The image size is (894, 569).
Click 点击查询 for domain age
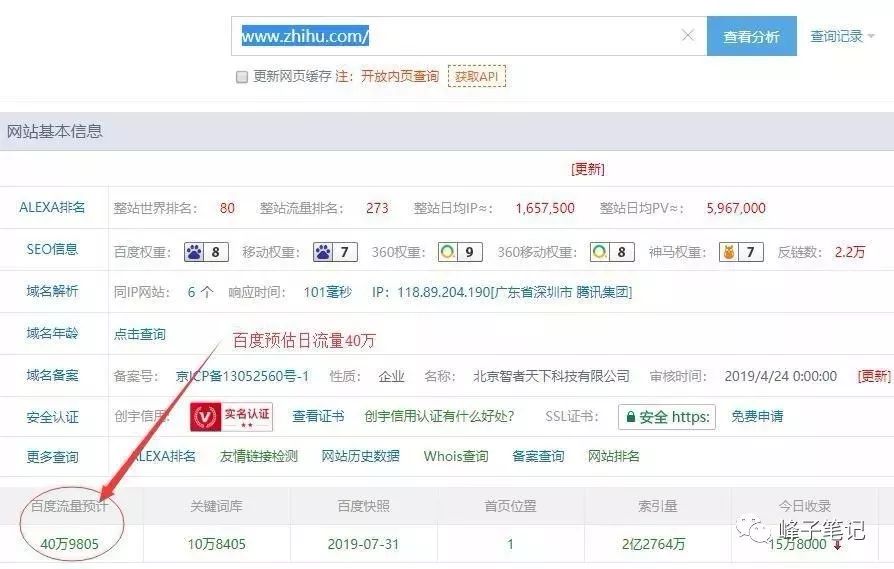[140, 334]
